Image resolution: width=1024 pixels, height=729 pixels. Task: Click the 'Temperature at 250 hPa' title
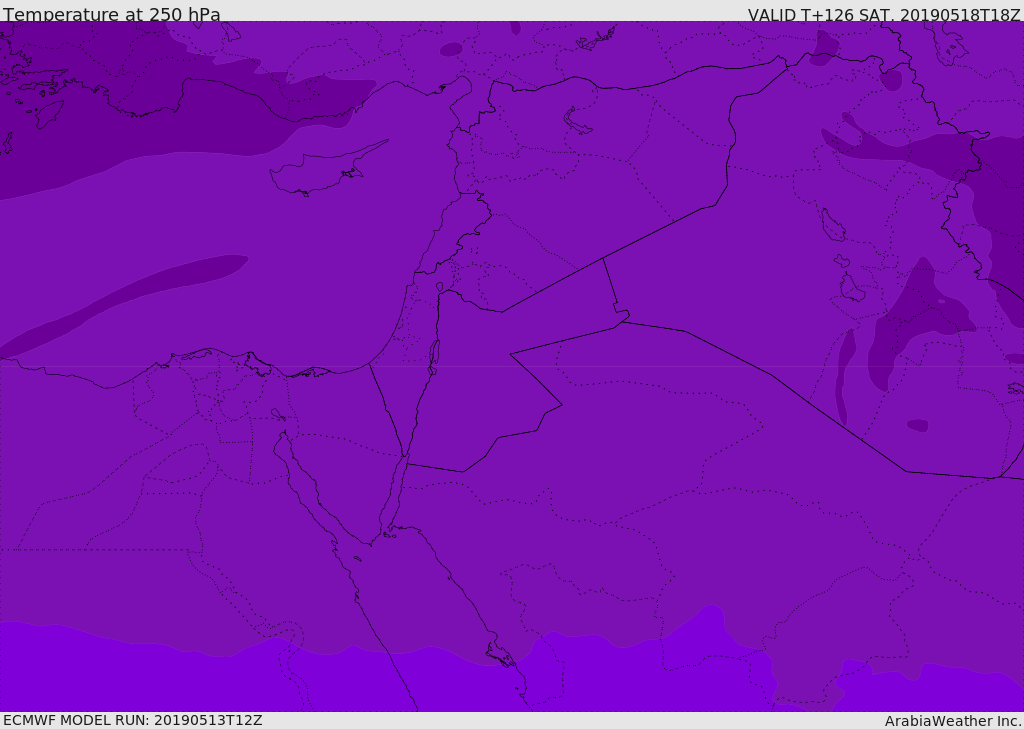(112, 13)
